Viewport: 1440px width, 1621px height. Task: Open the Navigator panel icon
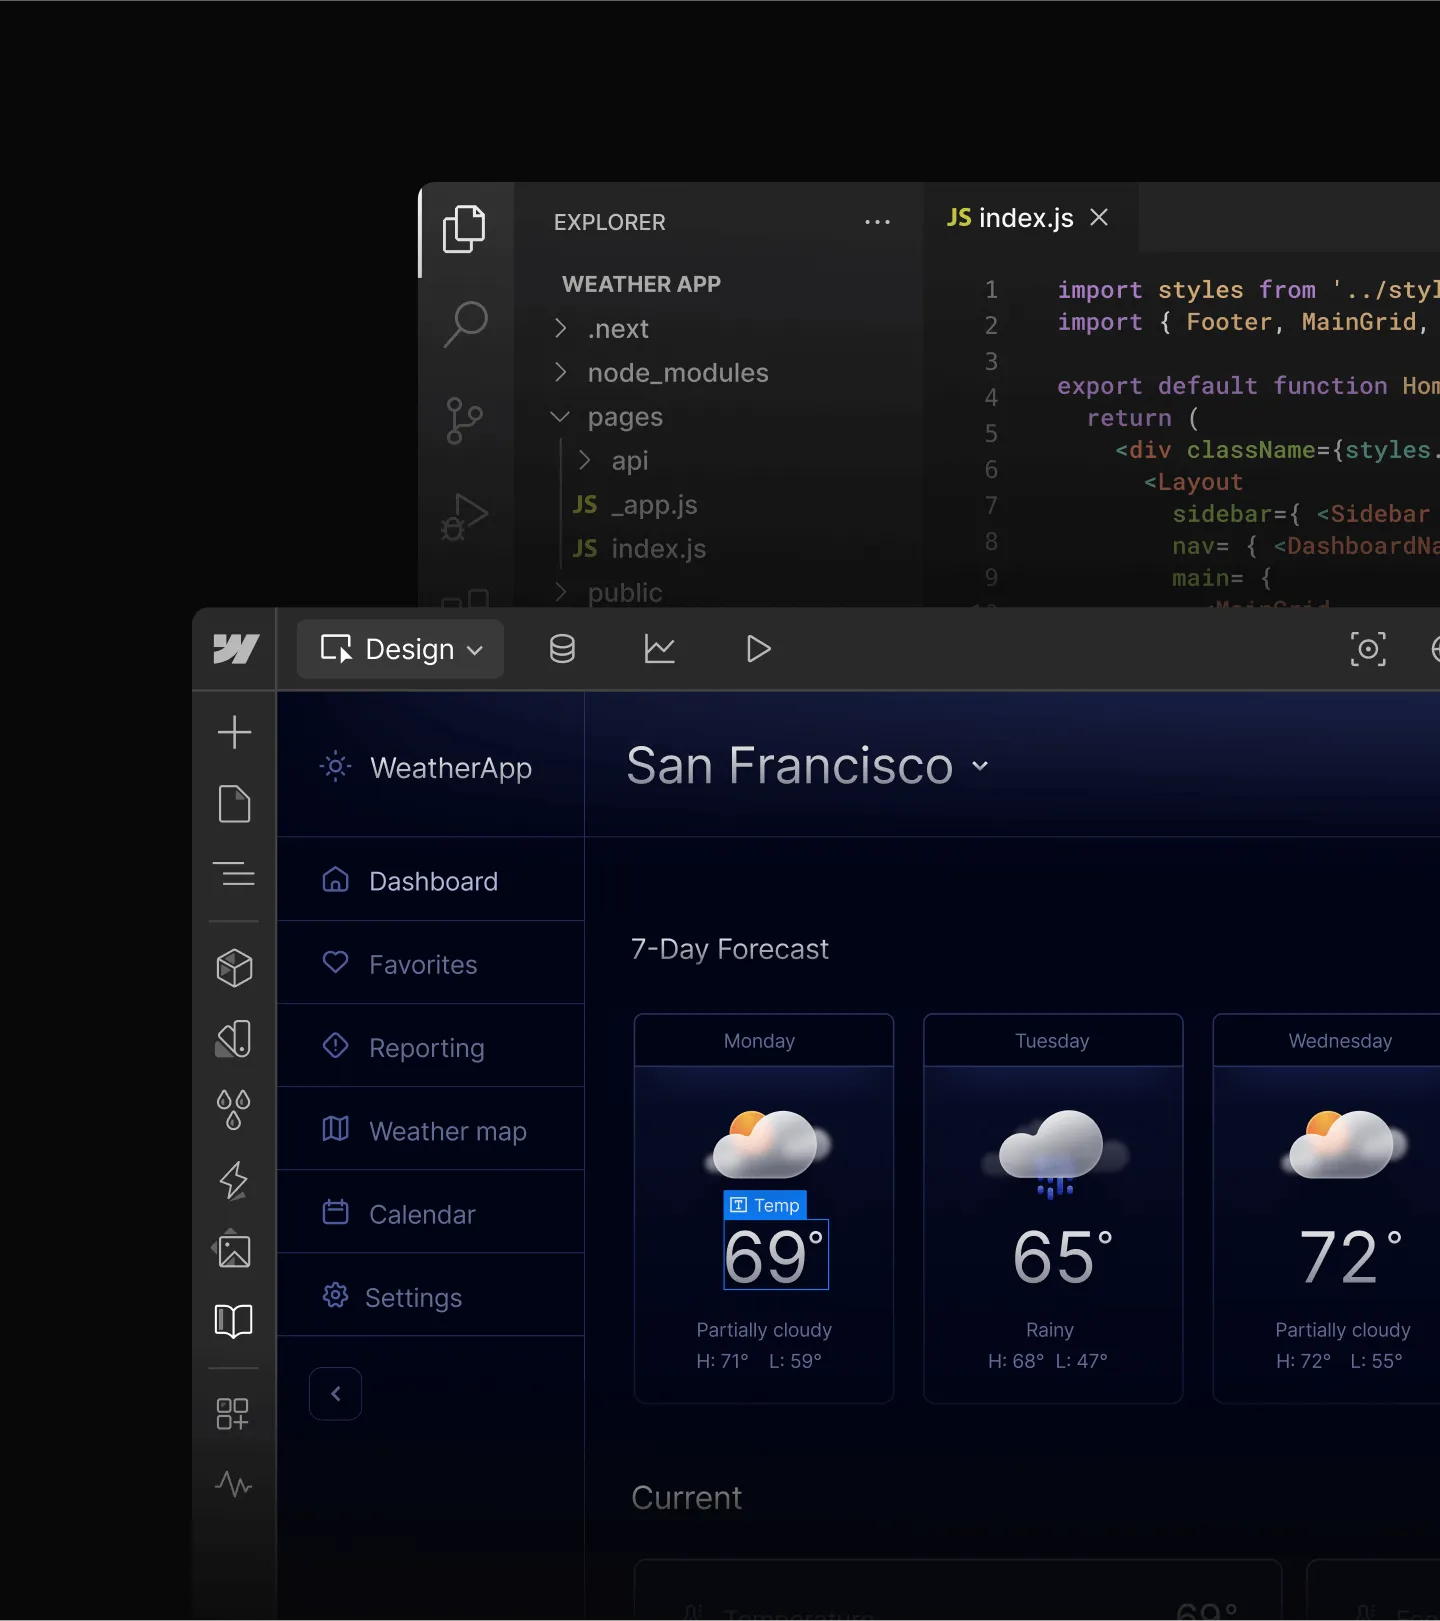coord(234,874)
